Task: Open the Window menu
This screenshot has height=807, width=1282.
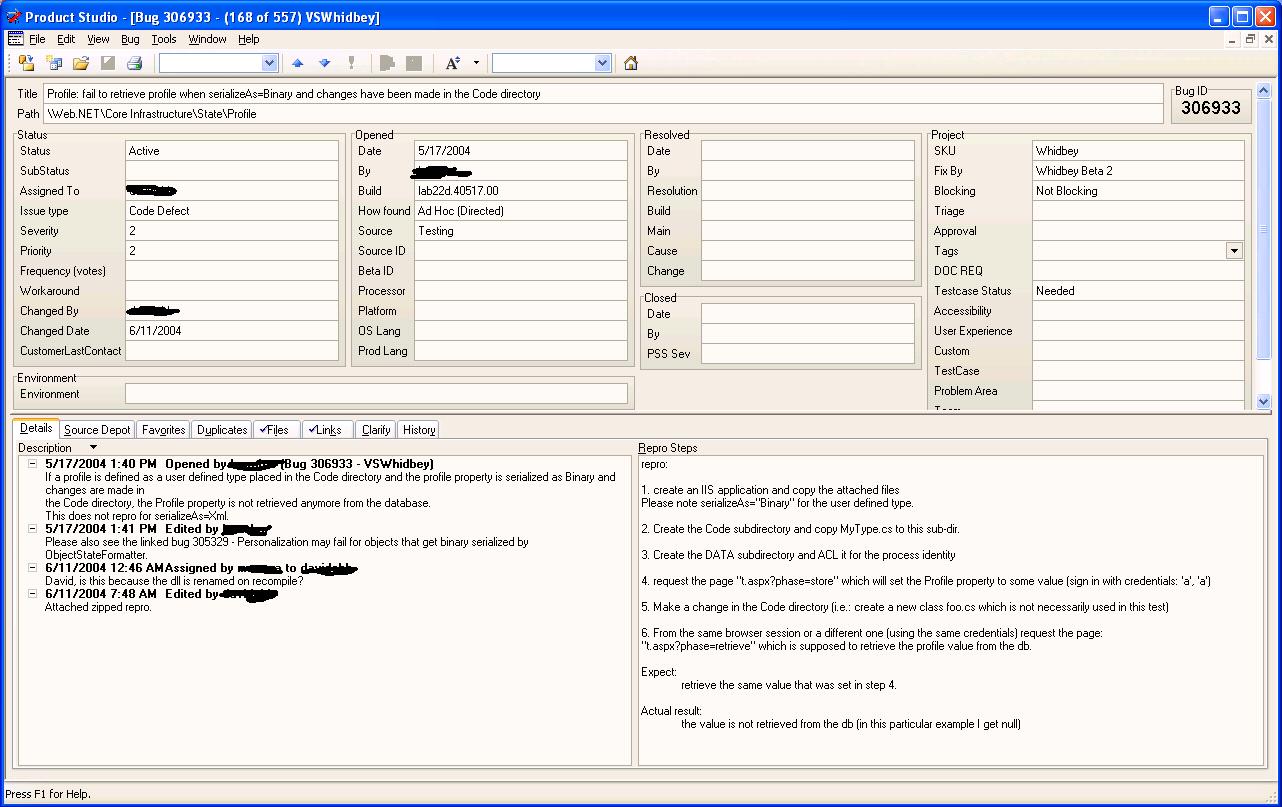Action: coord(207,39)
